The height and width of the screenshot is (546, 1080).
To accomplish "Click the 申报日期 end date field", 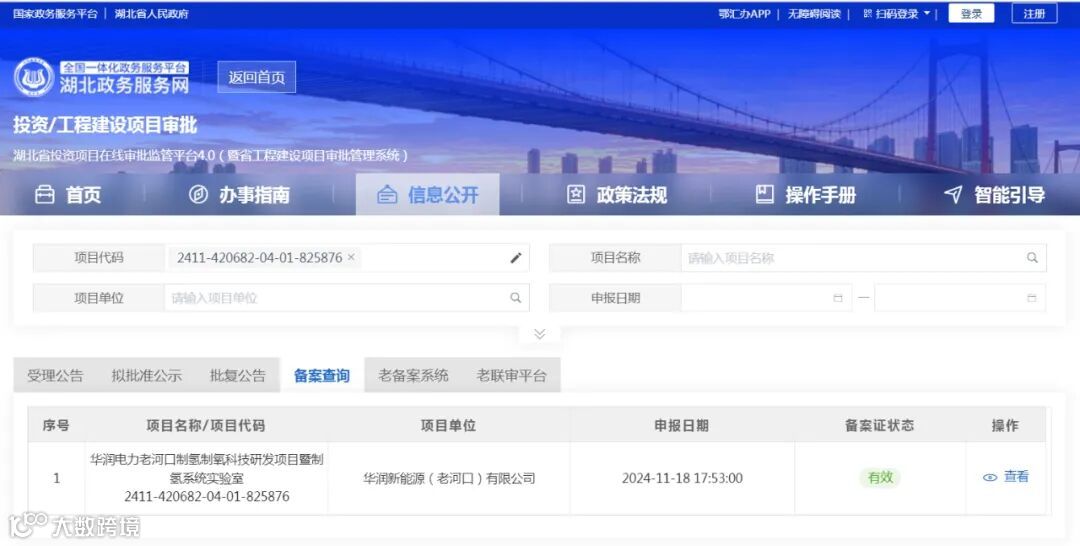I will point(960,297).
